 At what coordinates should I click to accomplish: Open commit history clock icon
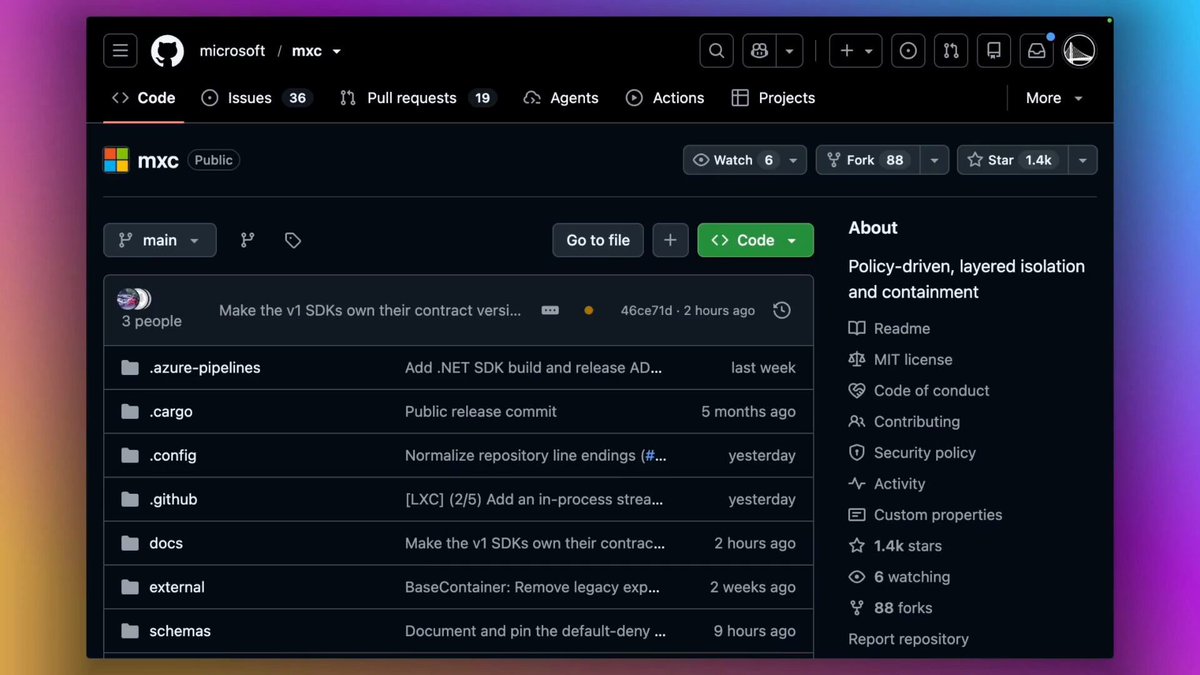pos(782,310)
